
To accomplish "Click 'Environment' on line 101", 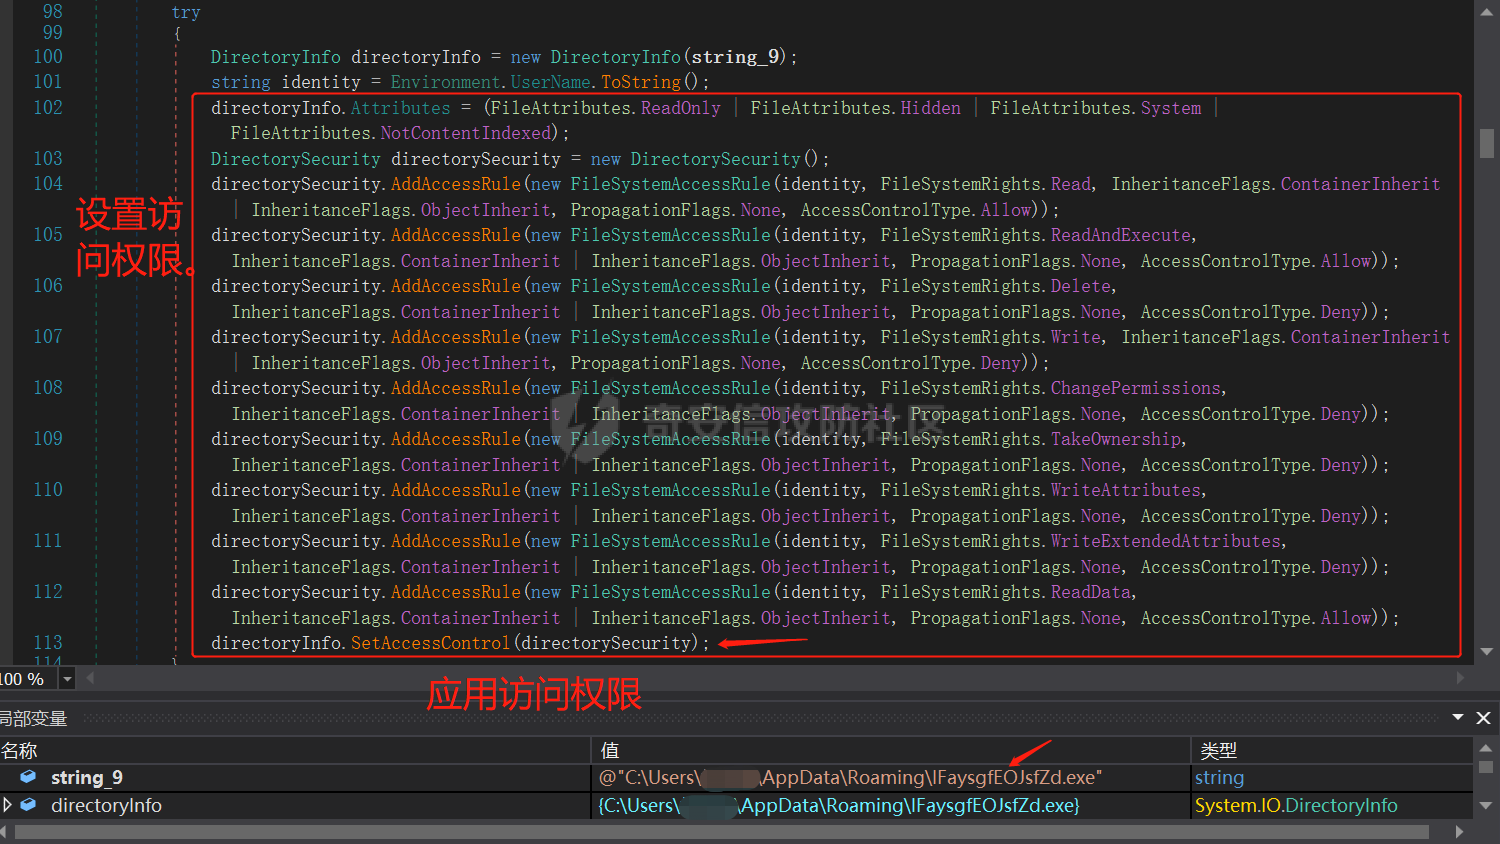I will (445, 82).
